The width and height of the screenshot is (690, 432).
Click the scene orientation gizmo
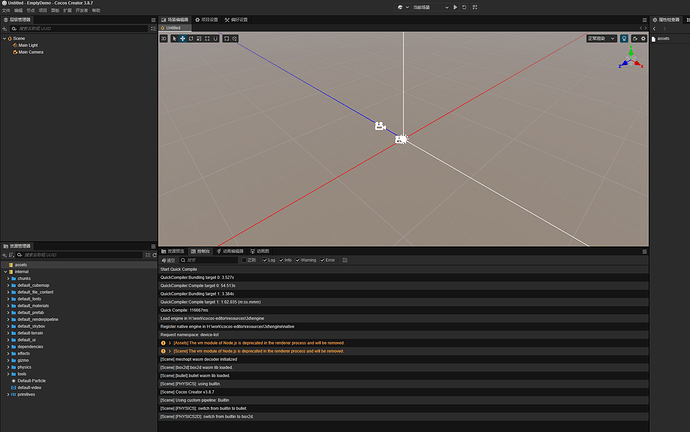(631, 59)
